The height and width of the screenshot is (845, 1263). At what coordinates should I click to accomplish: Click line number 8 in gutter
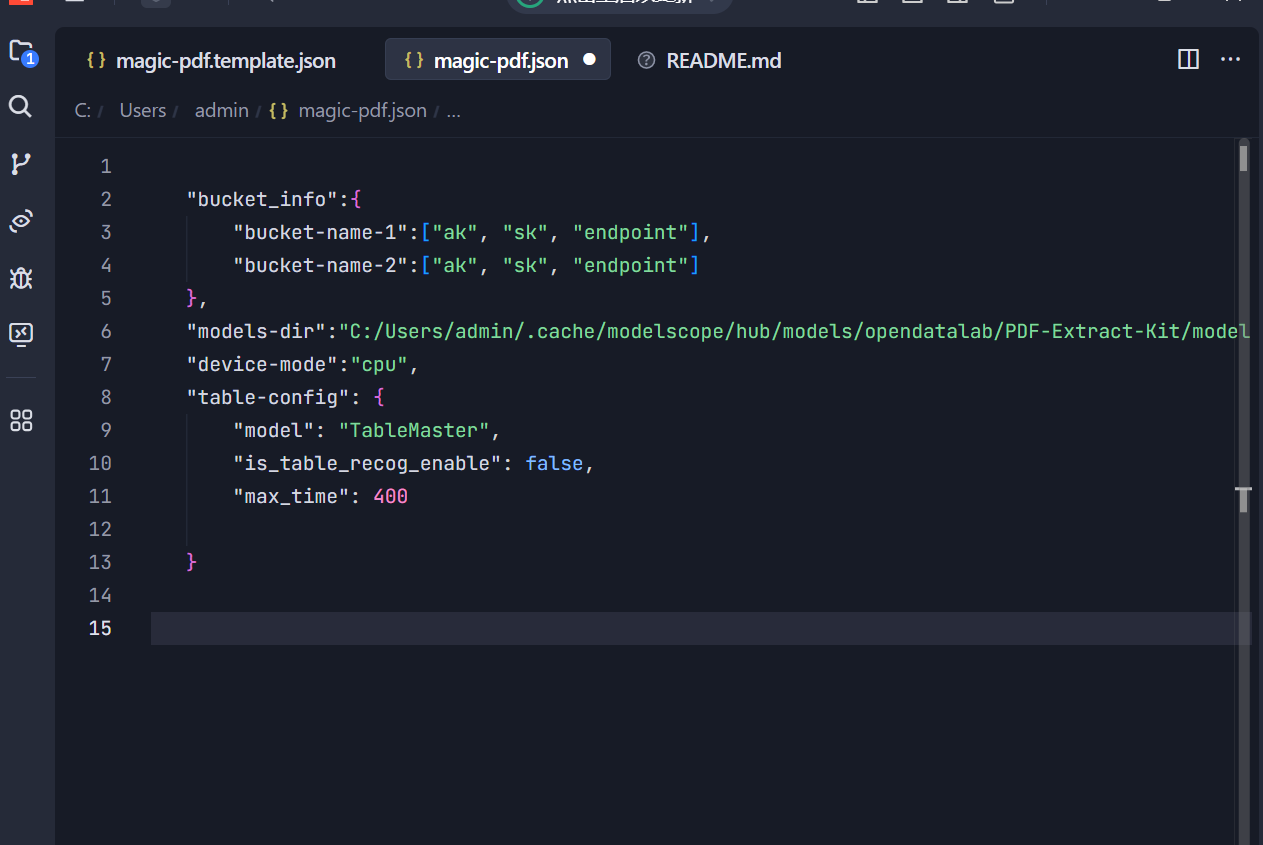coord(106,397)
